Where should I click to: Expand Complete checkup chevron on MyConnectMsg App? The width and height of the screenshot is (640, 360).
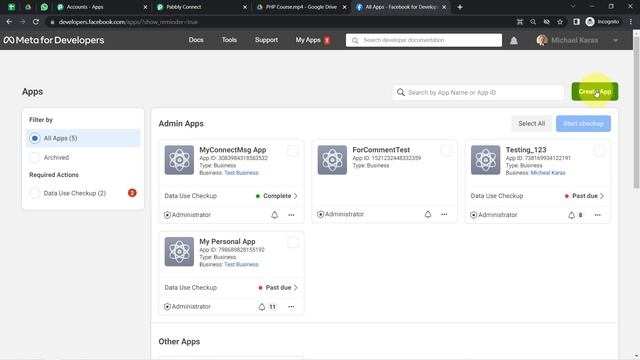click(x=296, y=196)
